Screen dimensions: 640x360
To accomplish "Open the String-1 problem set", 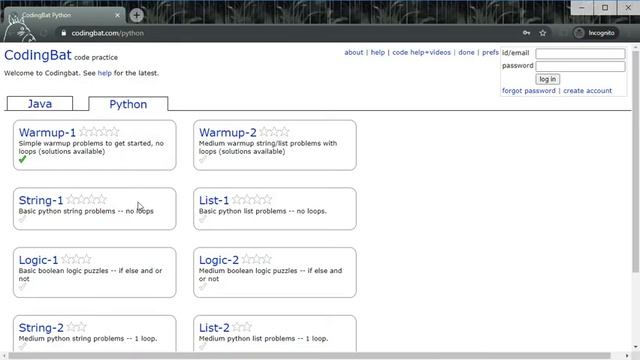I will [41, 200].
